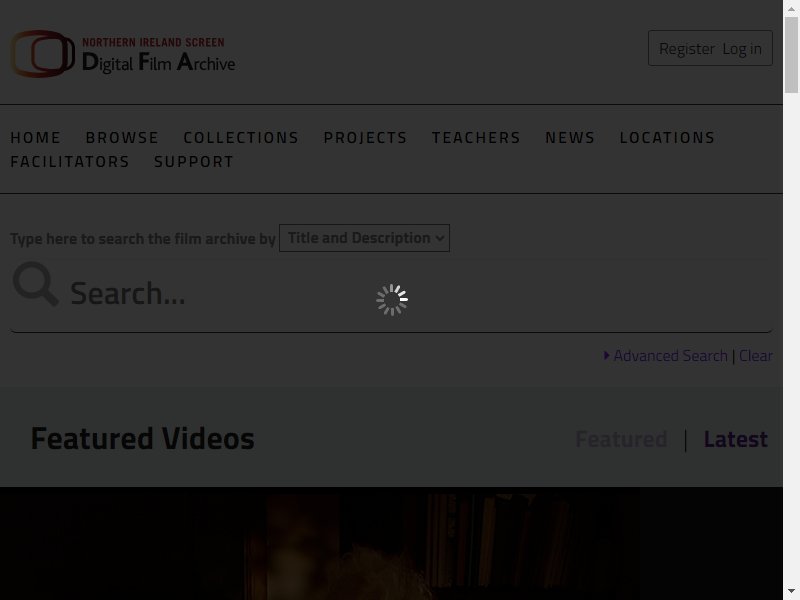This screenshot has height=600, width=800.
Task: Open the Projects menu item
Action: tap(366, 137)
